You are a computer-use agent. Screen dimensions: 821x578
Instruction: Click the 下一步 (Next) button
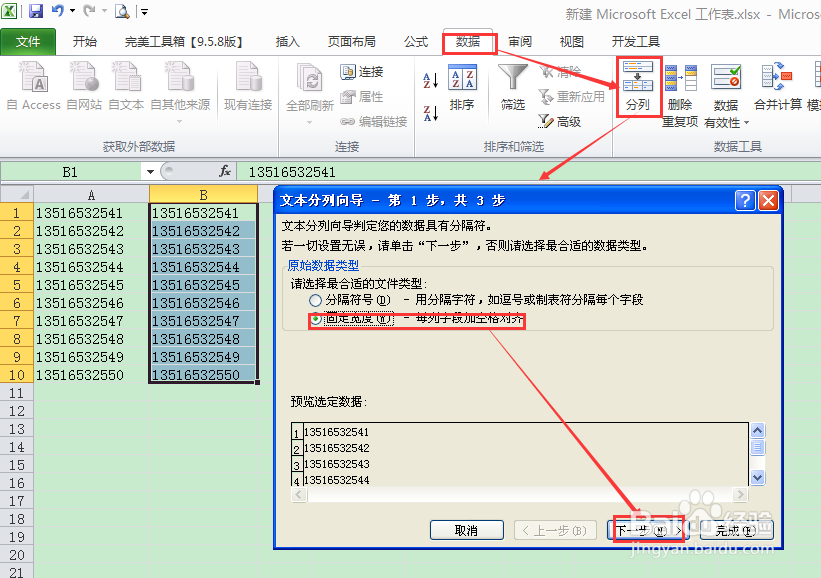[x=646, y=530]
